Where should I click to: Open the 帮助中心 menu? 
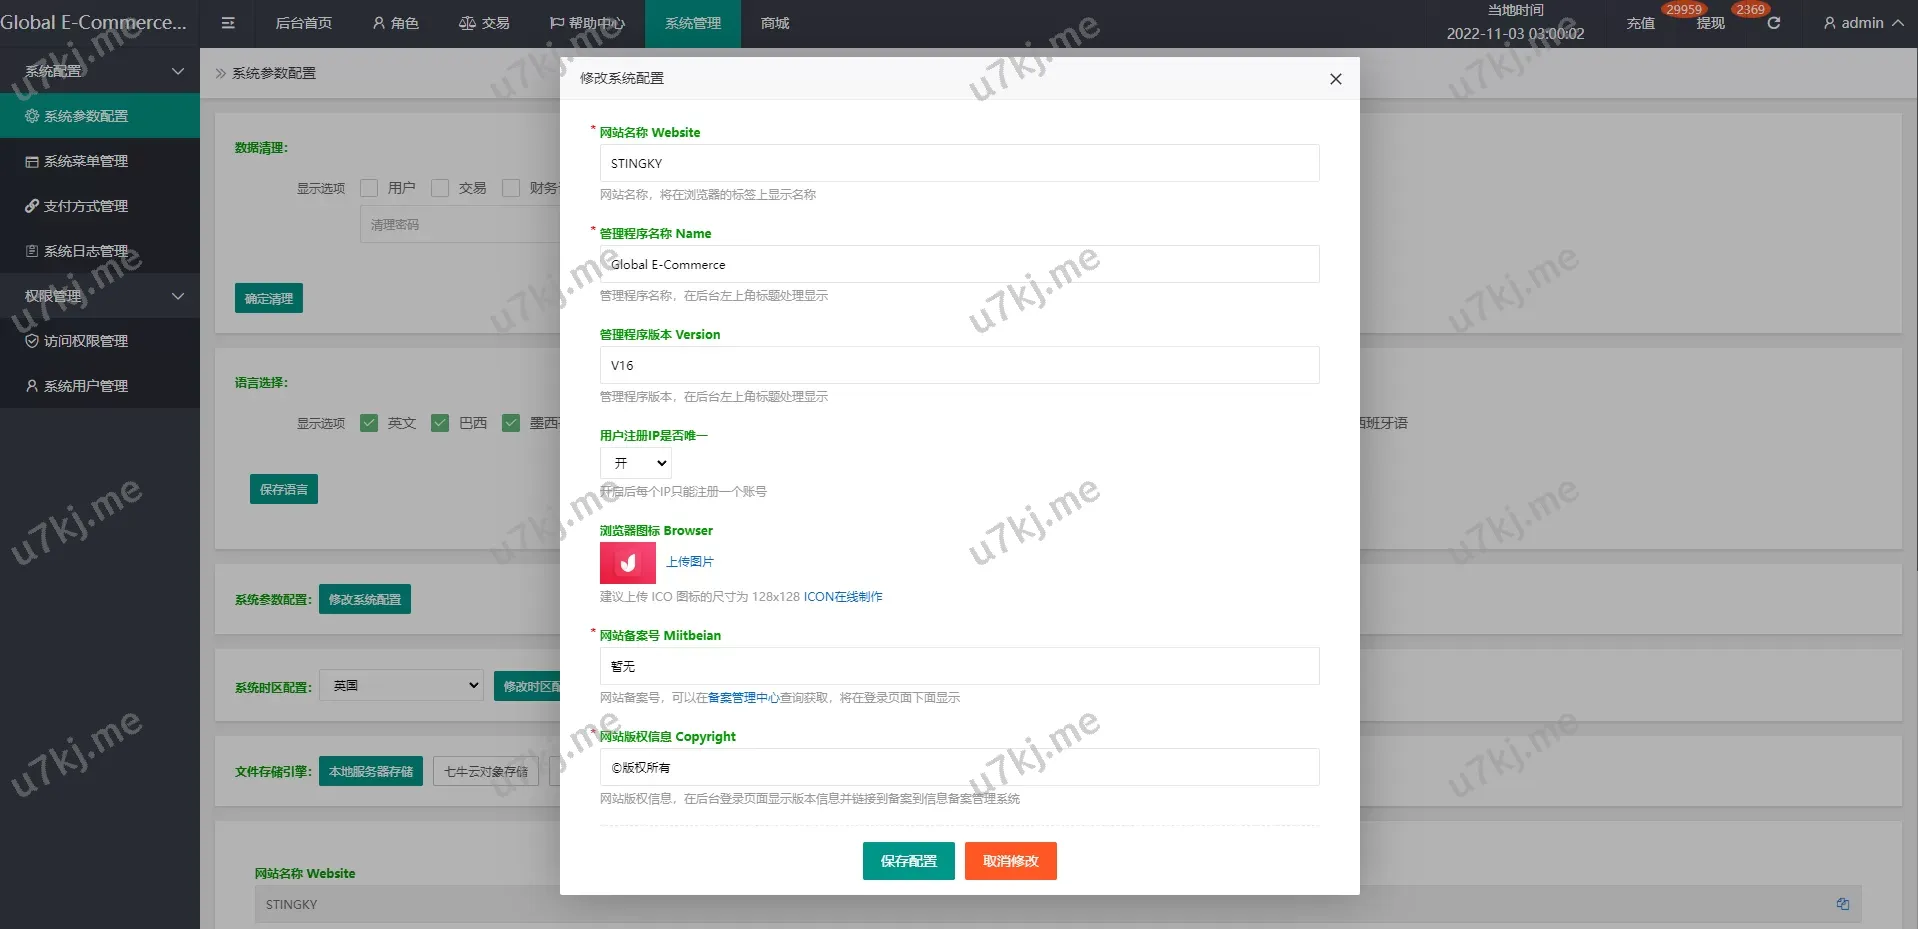(588, 23)
